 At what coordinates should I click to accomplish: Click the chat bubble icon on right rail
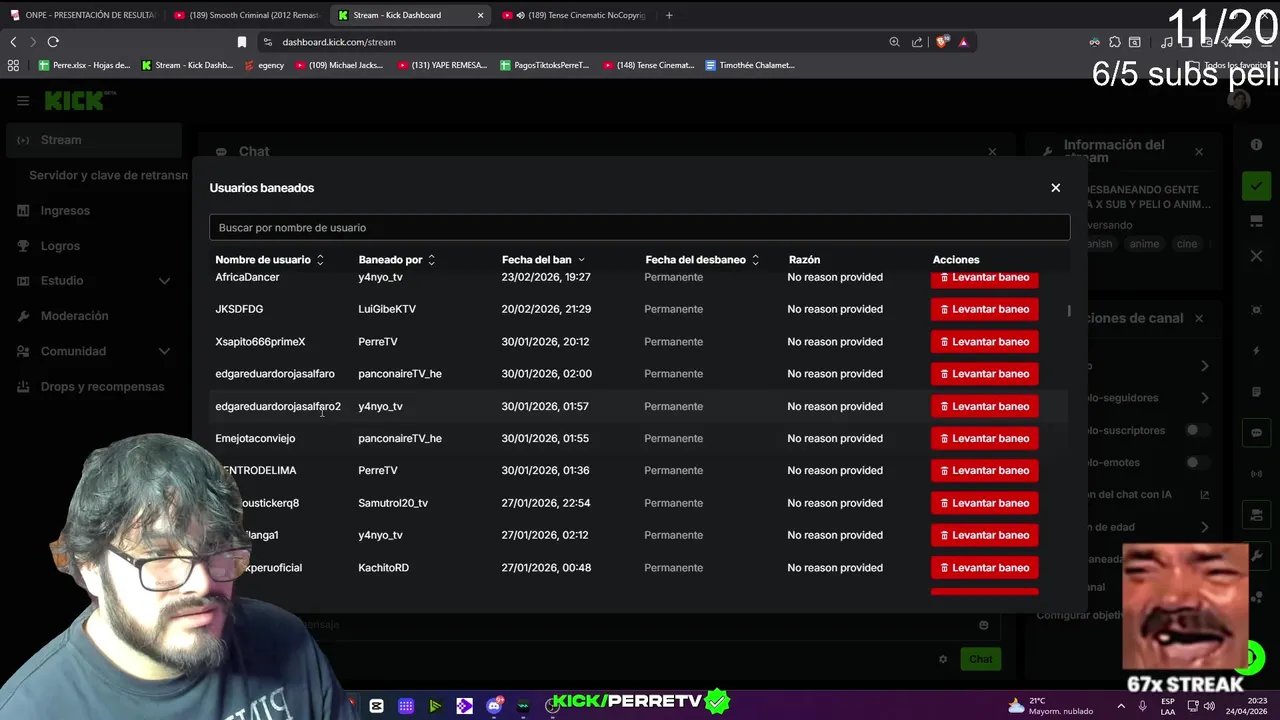click(1256, 433)
